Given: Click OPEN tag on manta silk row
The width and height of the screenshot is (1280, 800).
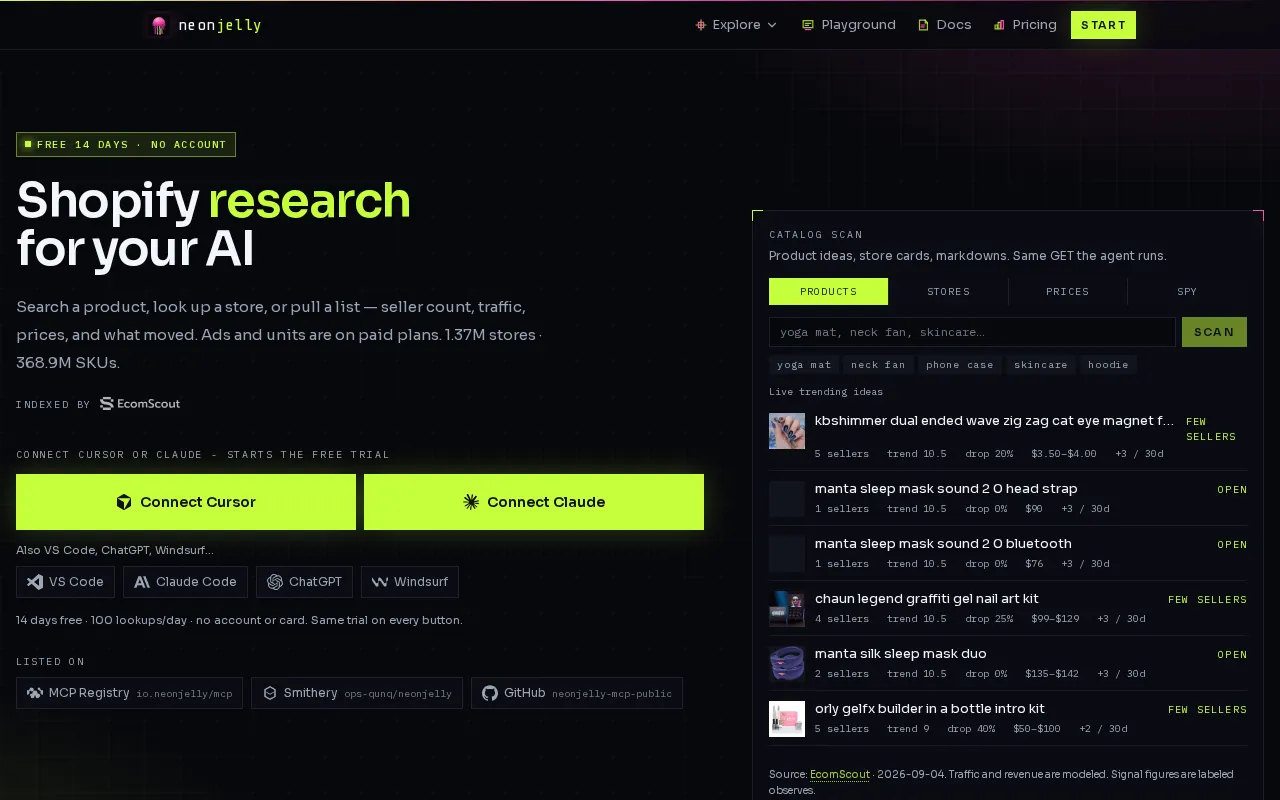Looking at the screenshot, I should click(x=1232, y=655).
